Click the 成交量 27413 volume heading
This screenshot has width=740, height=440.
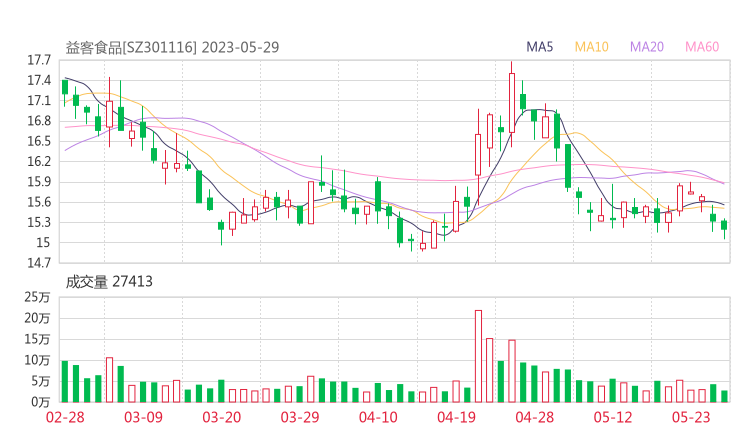(x=109, y=282)
